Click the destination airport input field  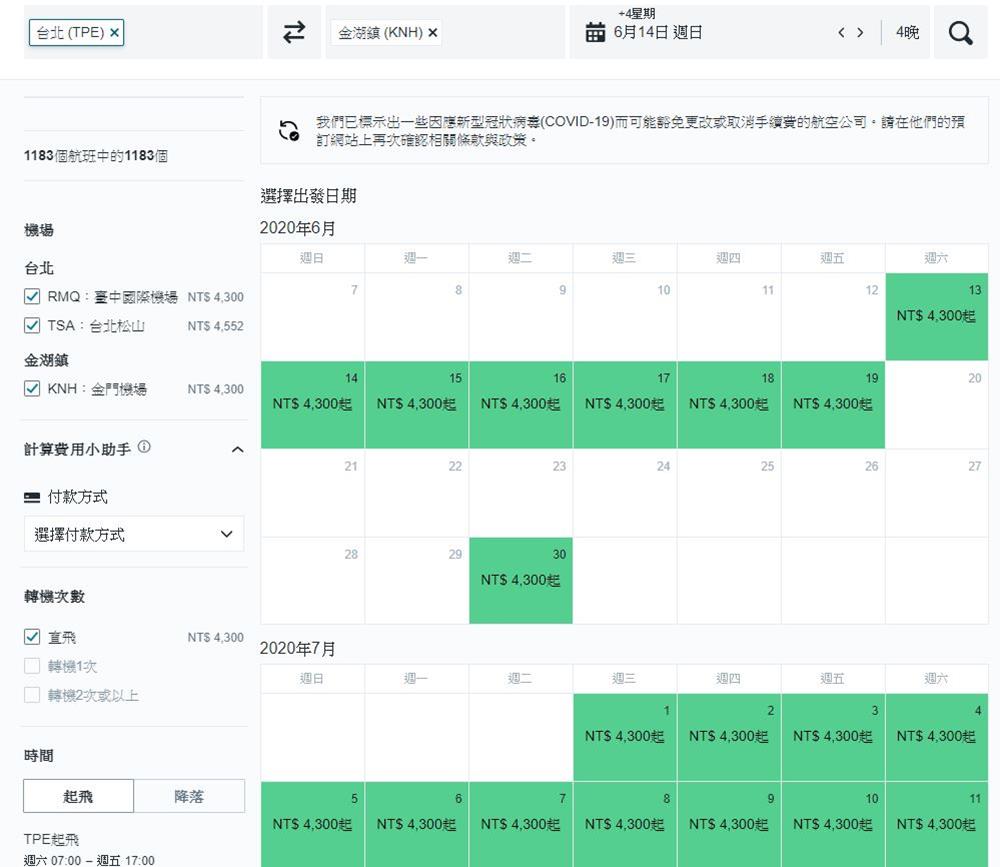[x=445, y=32]
